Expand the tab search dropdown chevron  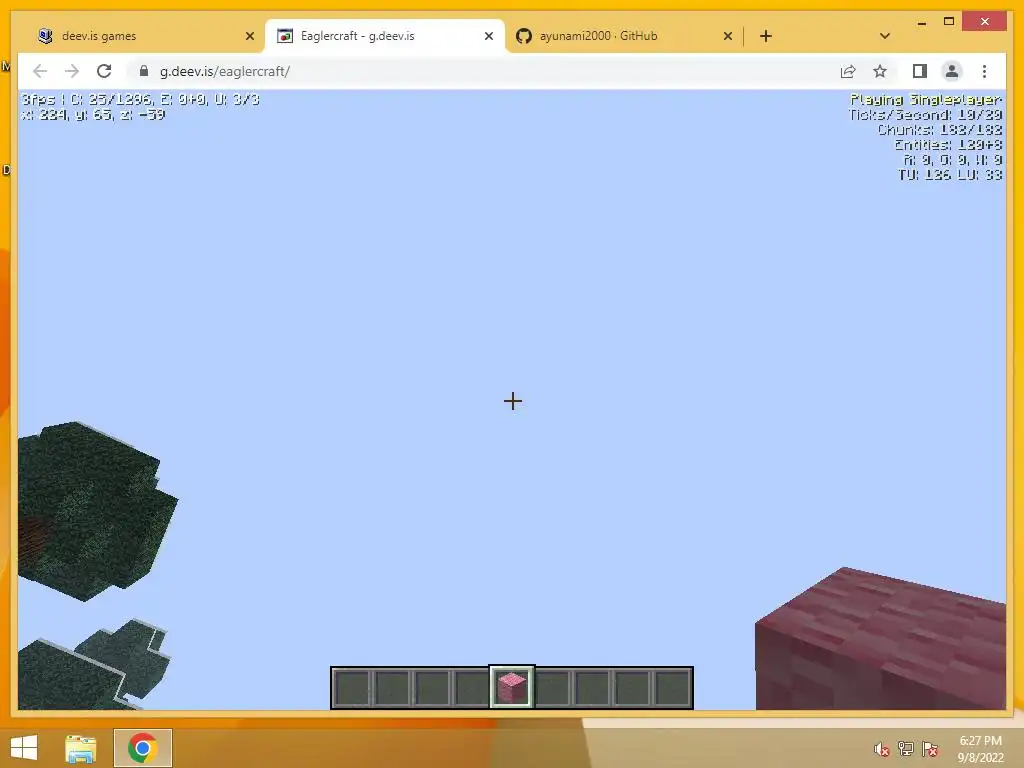tap(885, 36)
